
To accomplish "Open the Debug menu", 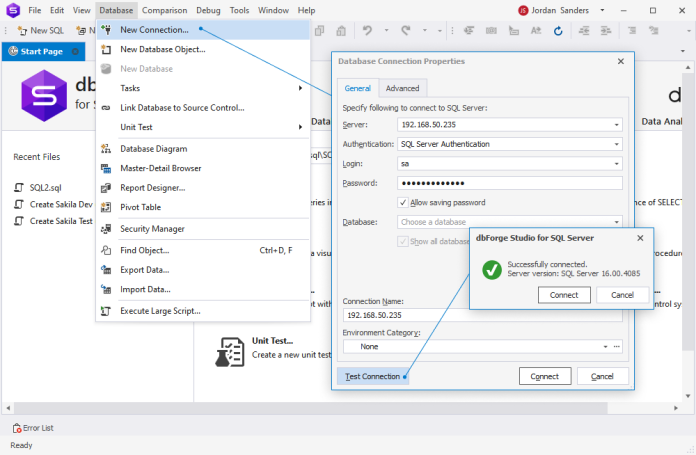I will point(208,10).
